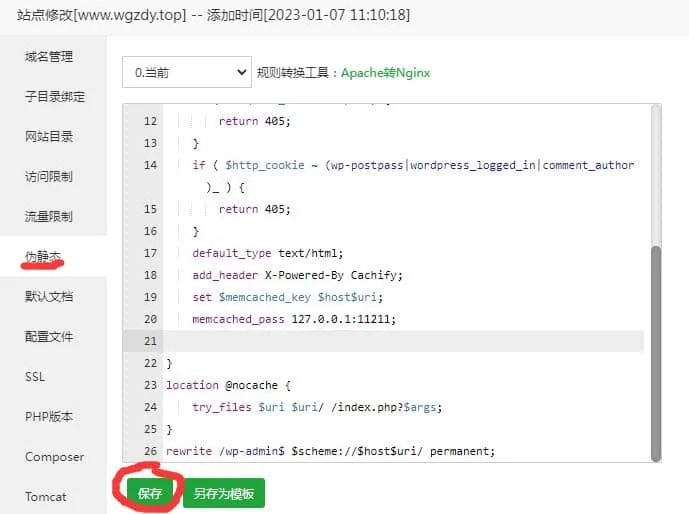Click the 'default_type text/html;' line
The height and width of the screenshot is (514, 689).
(268, 253)
